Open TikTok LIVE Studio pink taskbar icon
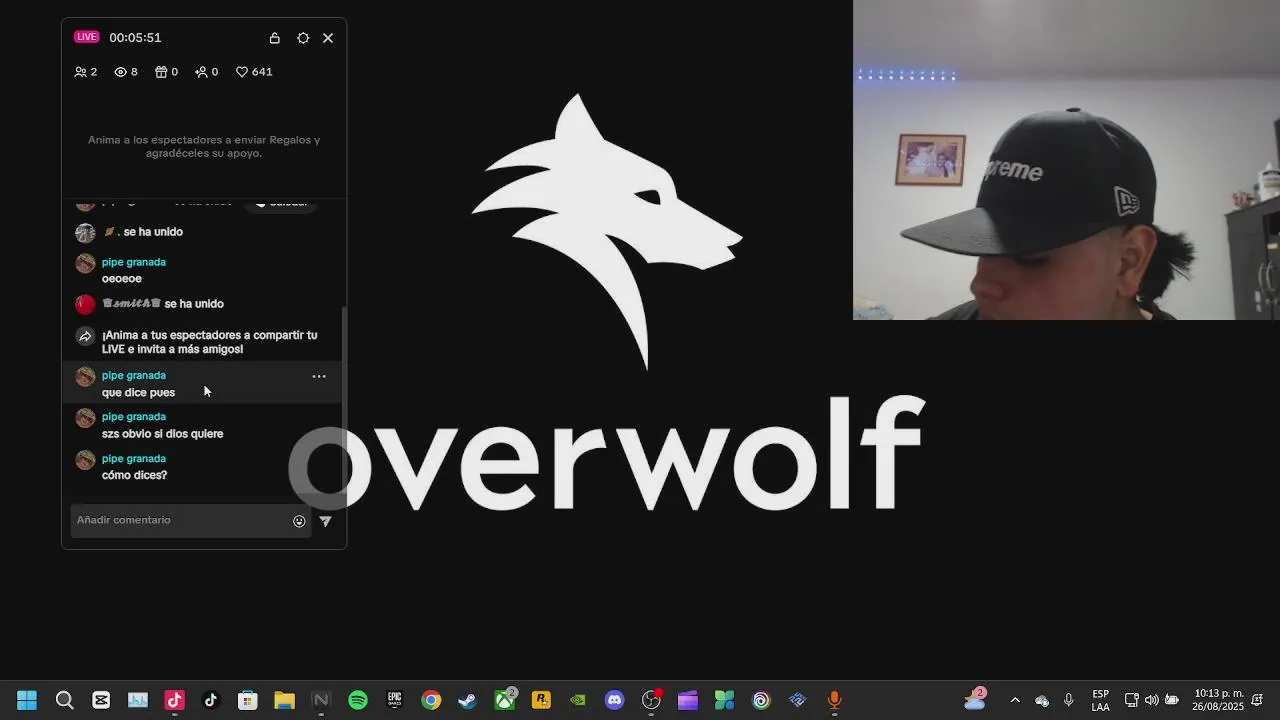This screenshot has width=1280, height=720. (174, 700)
